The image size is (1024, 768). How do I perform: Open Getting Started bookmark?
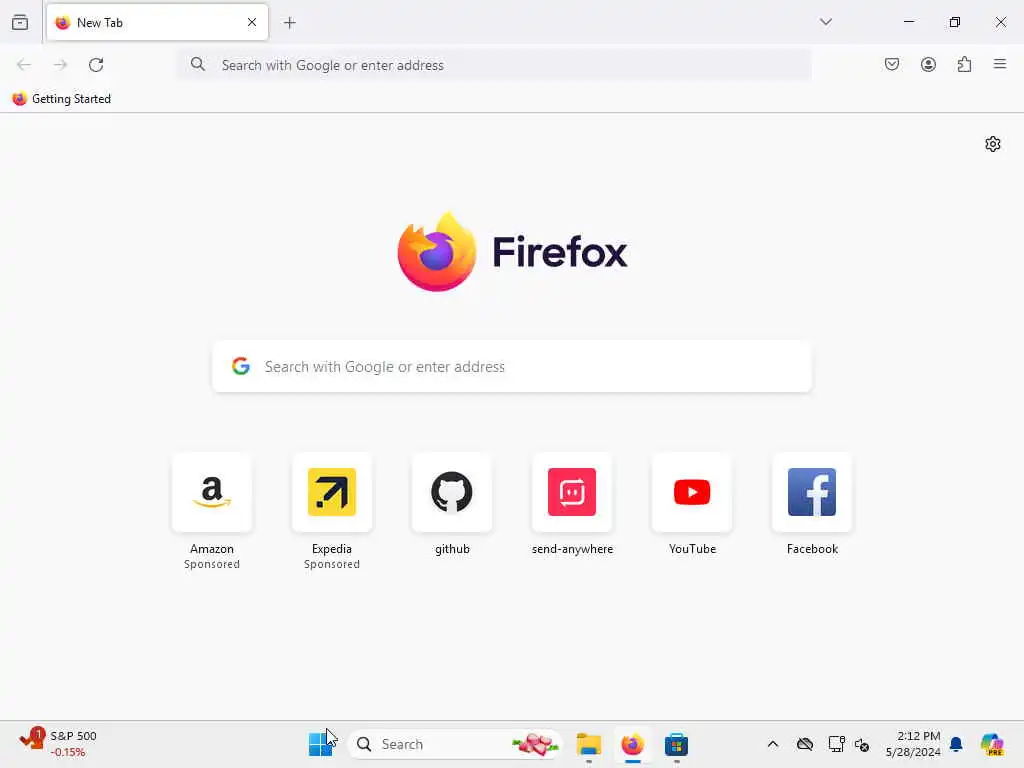(x=62, y=99)
